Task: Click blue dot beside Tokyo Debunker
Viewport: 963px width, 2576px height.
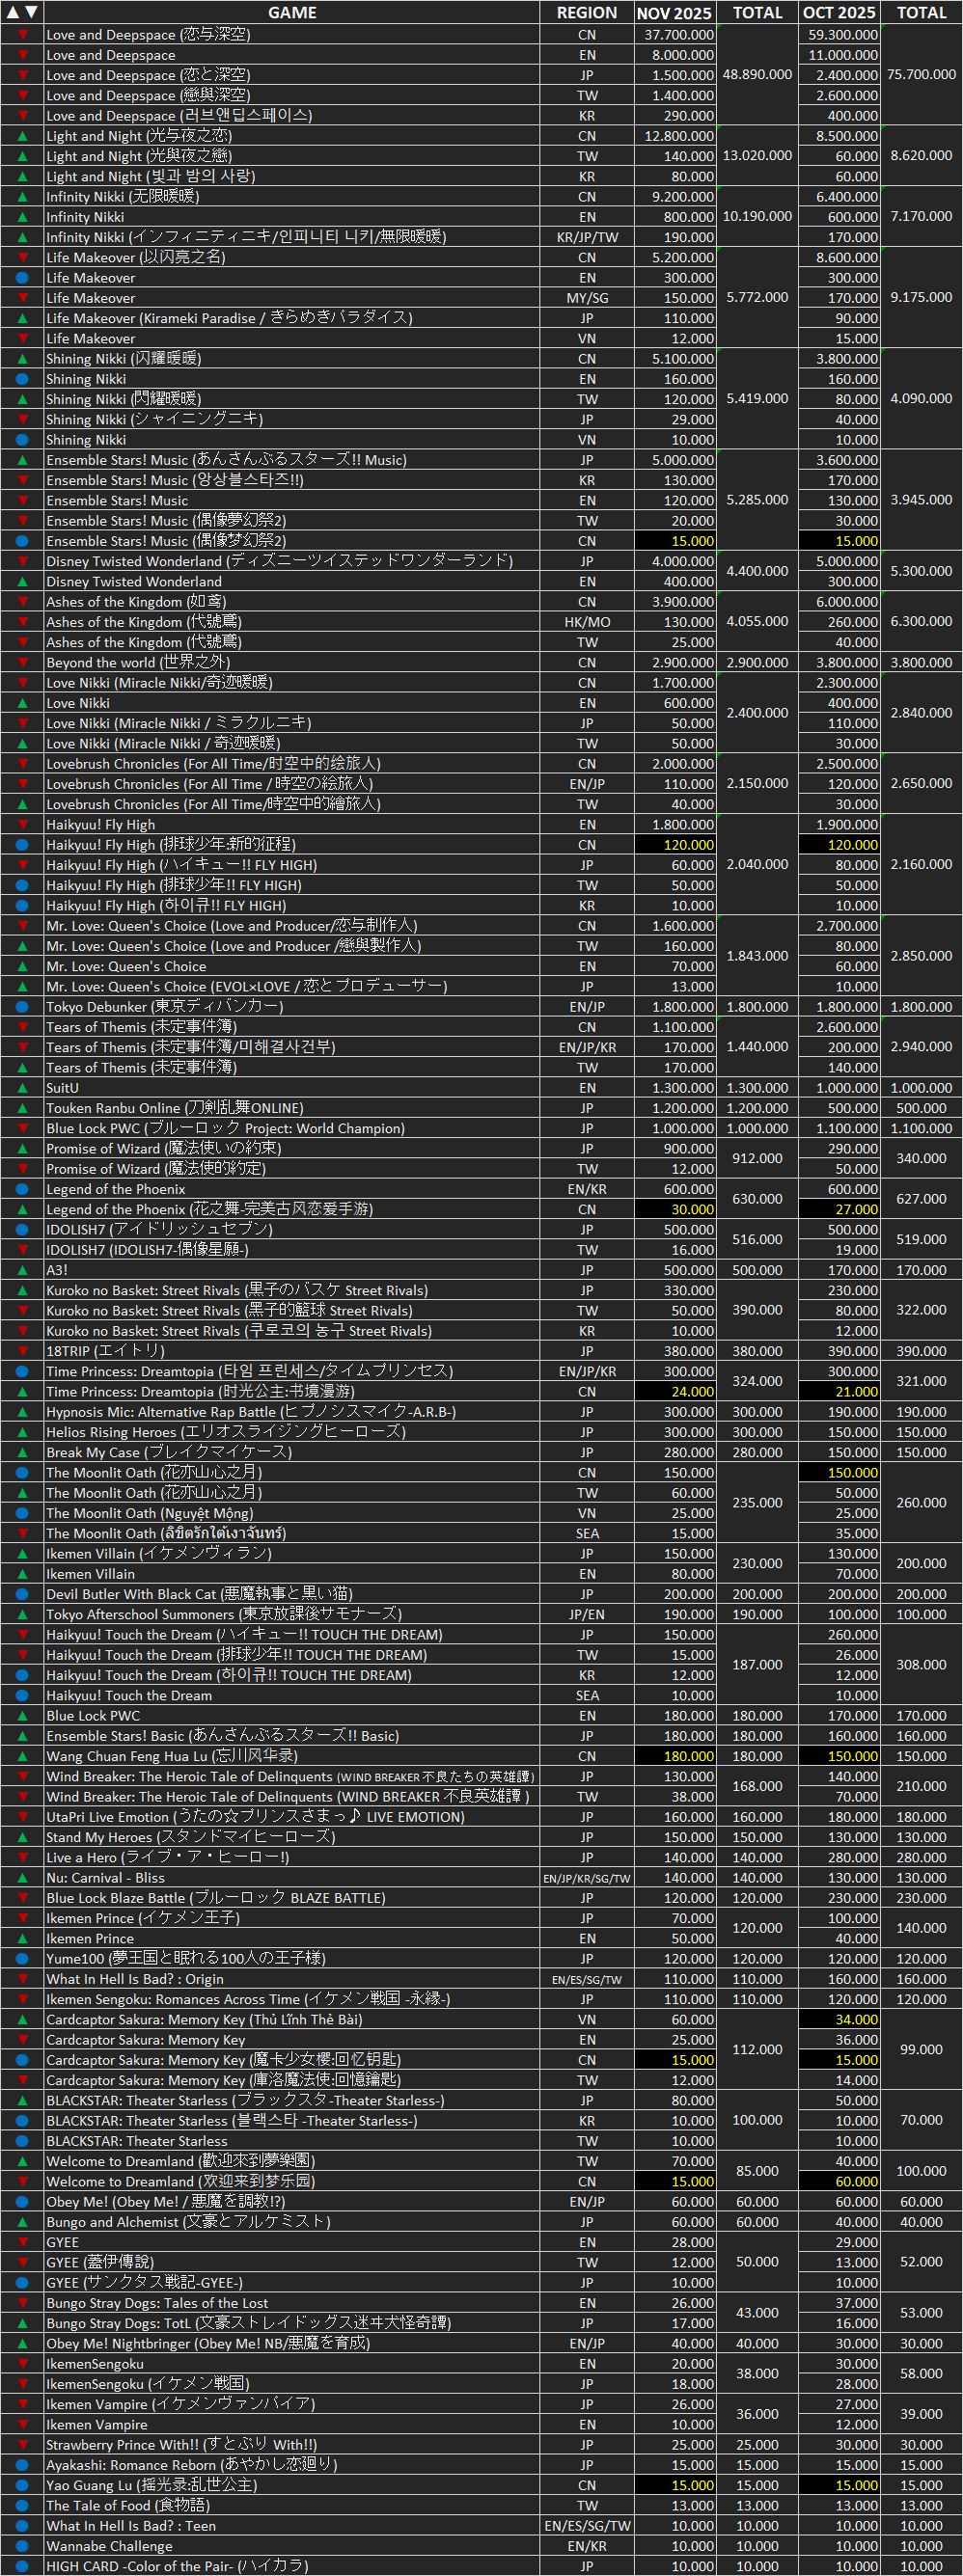Action: pyautogui.click(x=22, y=1007)
